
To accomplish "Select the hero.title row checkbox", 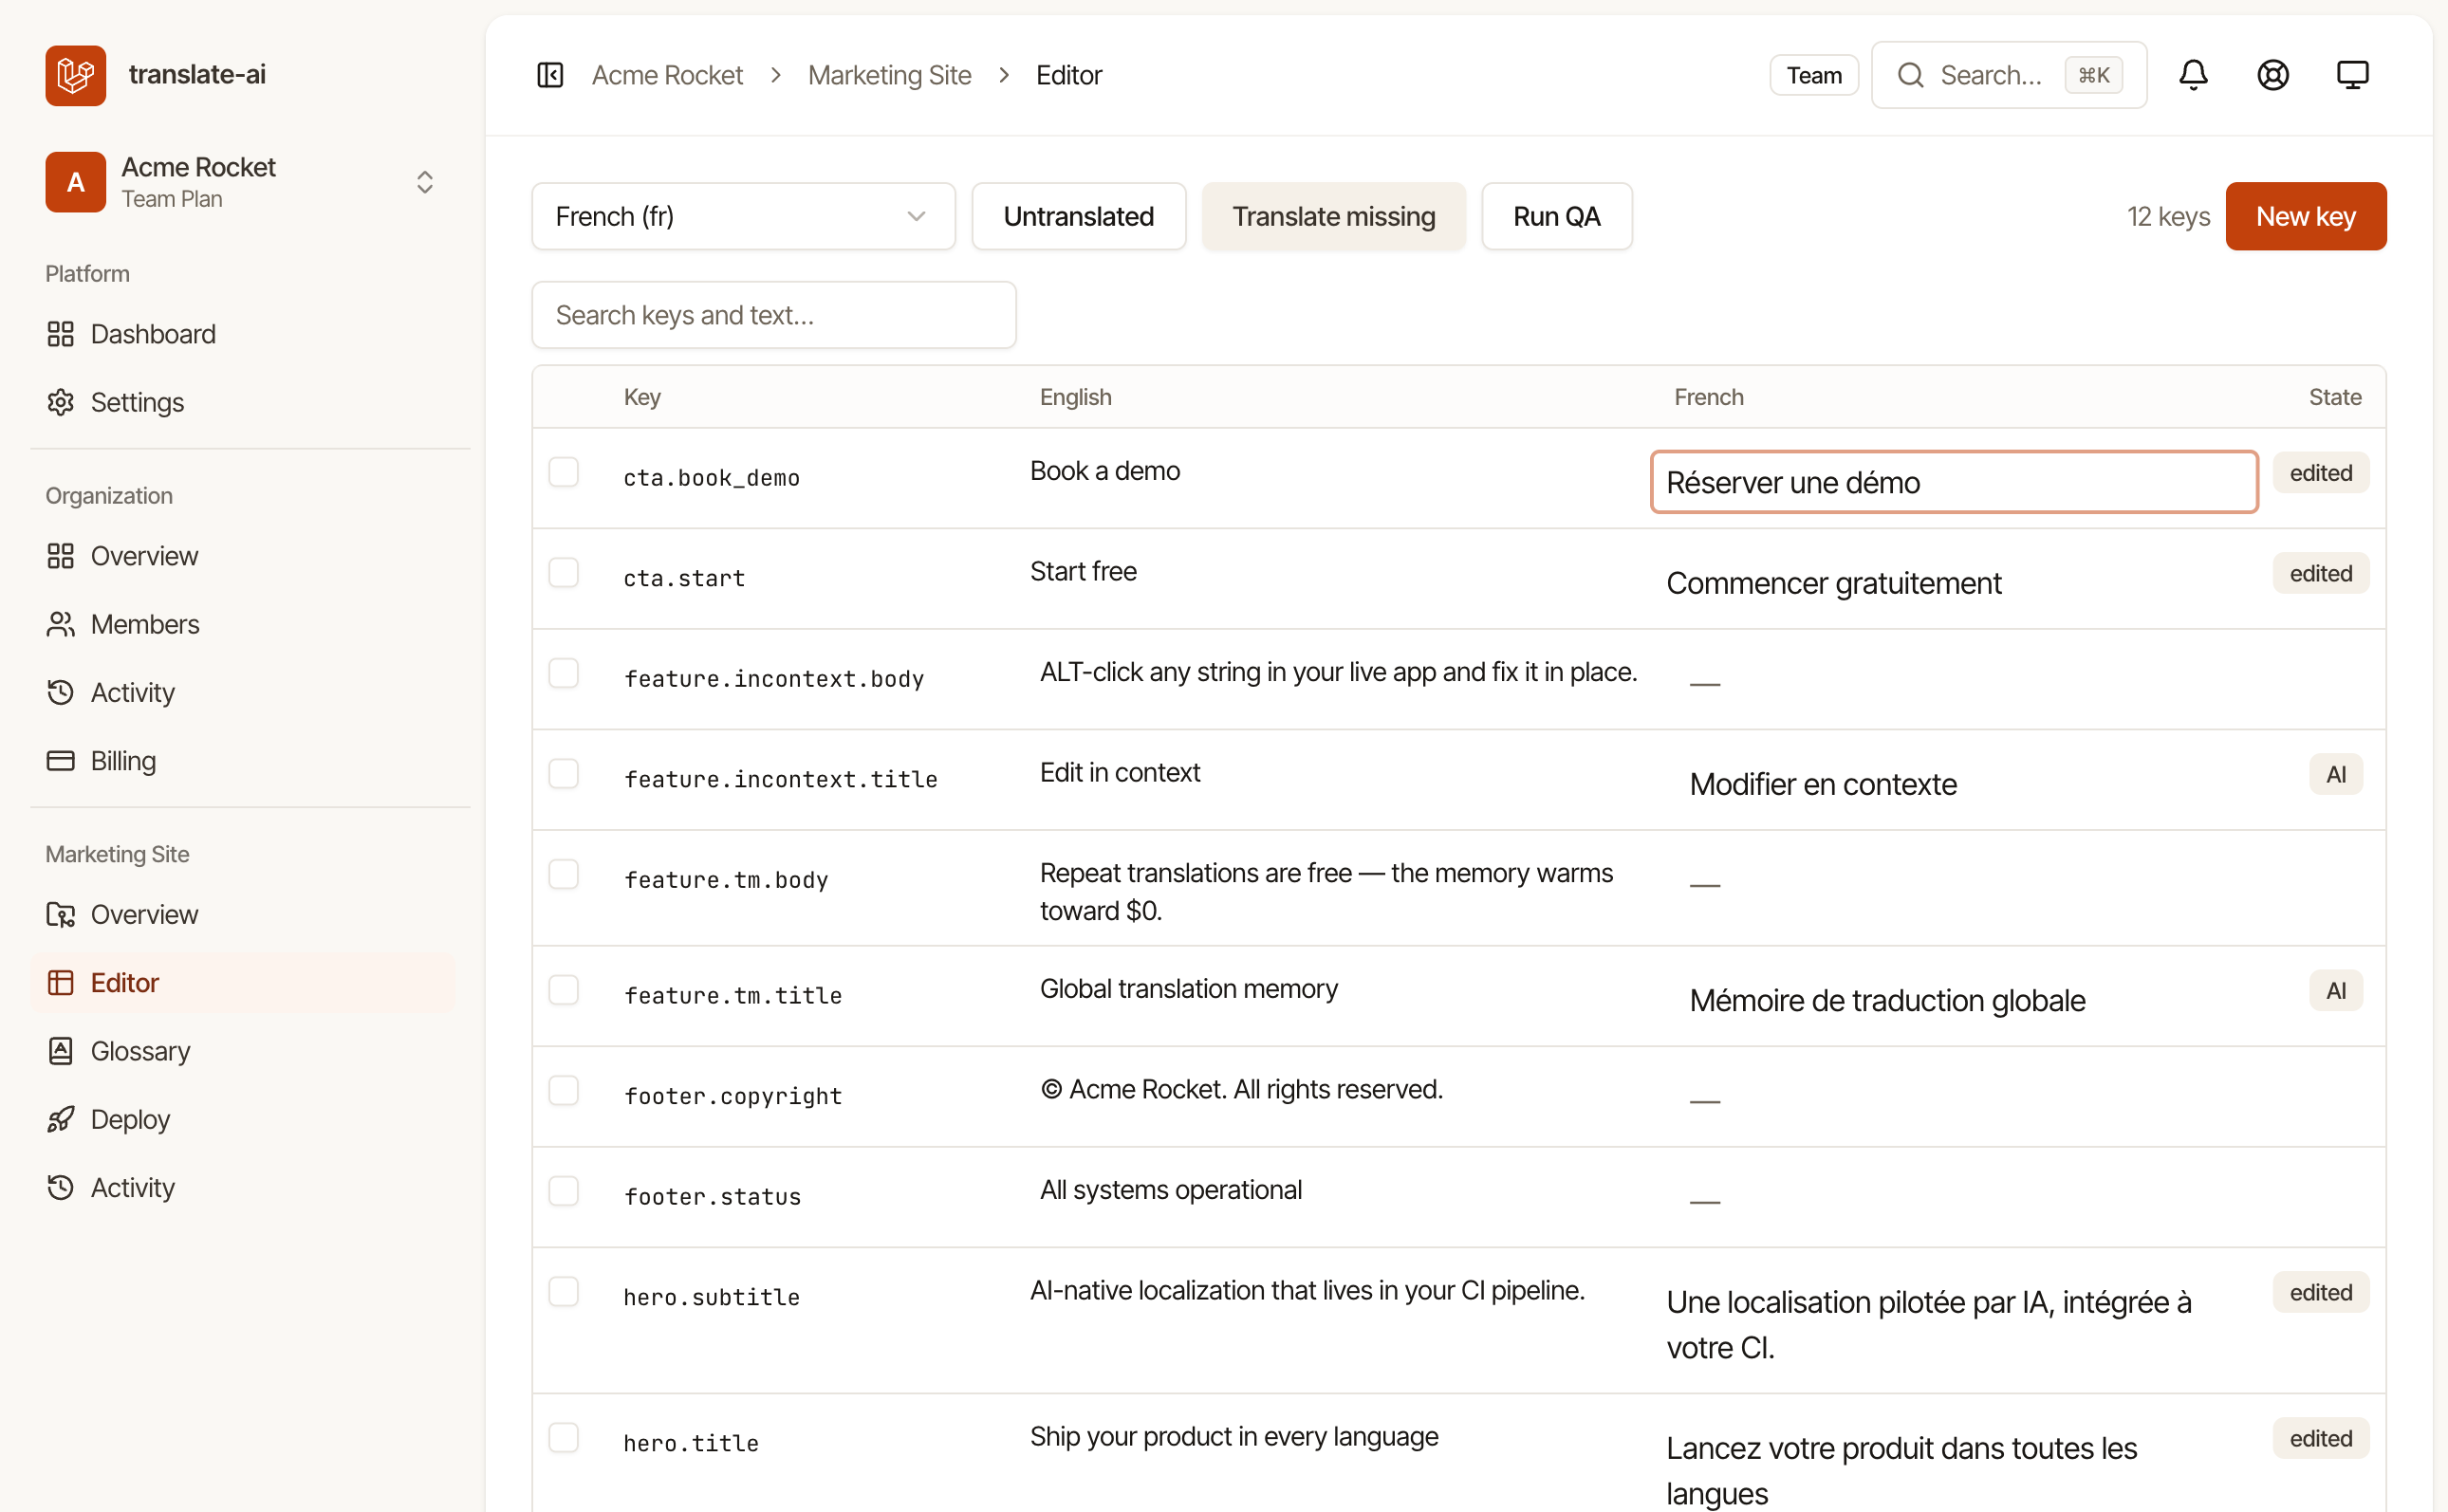I will point(564,1438).
